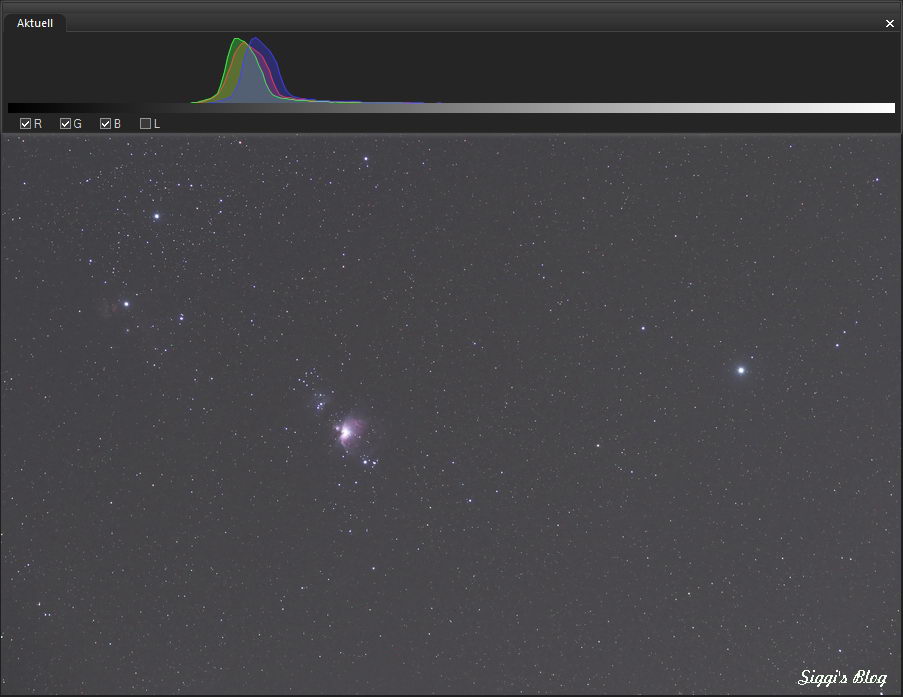Image resolution: width=903 pixels, height=697 pixels.
Task: Open the Siggi's Blog watermark link
Action: 842,678
